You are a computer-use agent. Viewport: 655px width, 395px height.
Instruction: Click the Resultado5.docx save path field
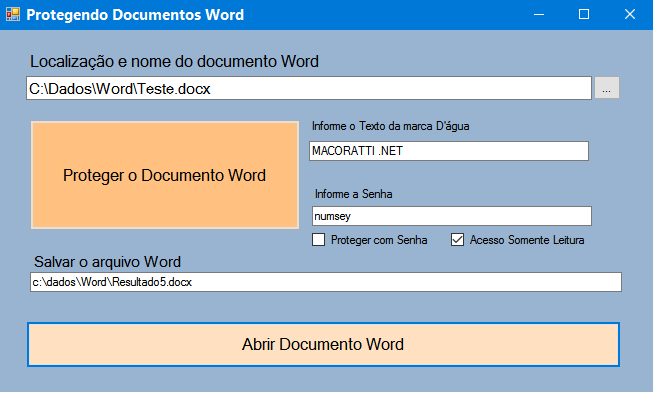326,282
